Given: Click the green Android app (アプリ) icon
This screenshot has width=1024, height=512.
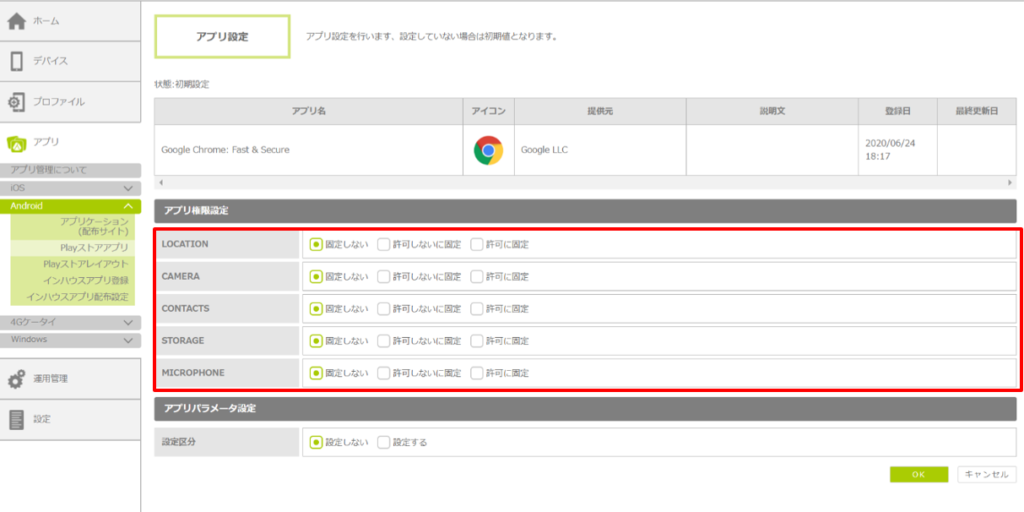Looking at the screenshot, I should tap(16, 143).
